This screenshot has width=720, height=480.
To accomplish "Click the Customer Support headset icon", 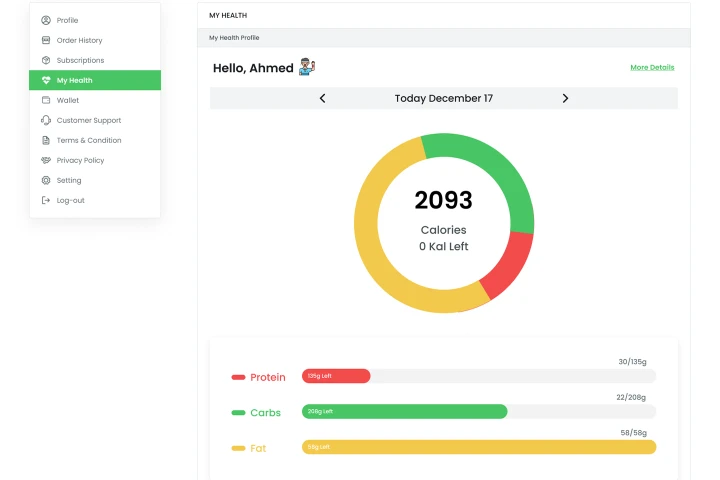I will click(46, 120).
